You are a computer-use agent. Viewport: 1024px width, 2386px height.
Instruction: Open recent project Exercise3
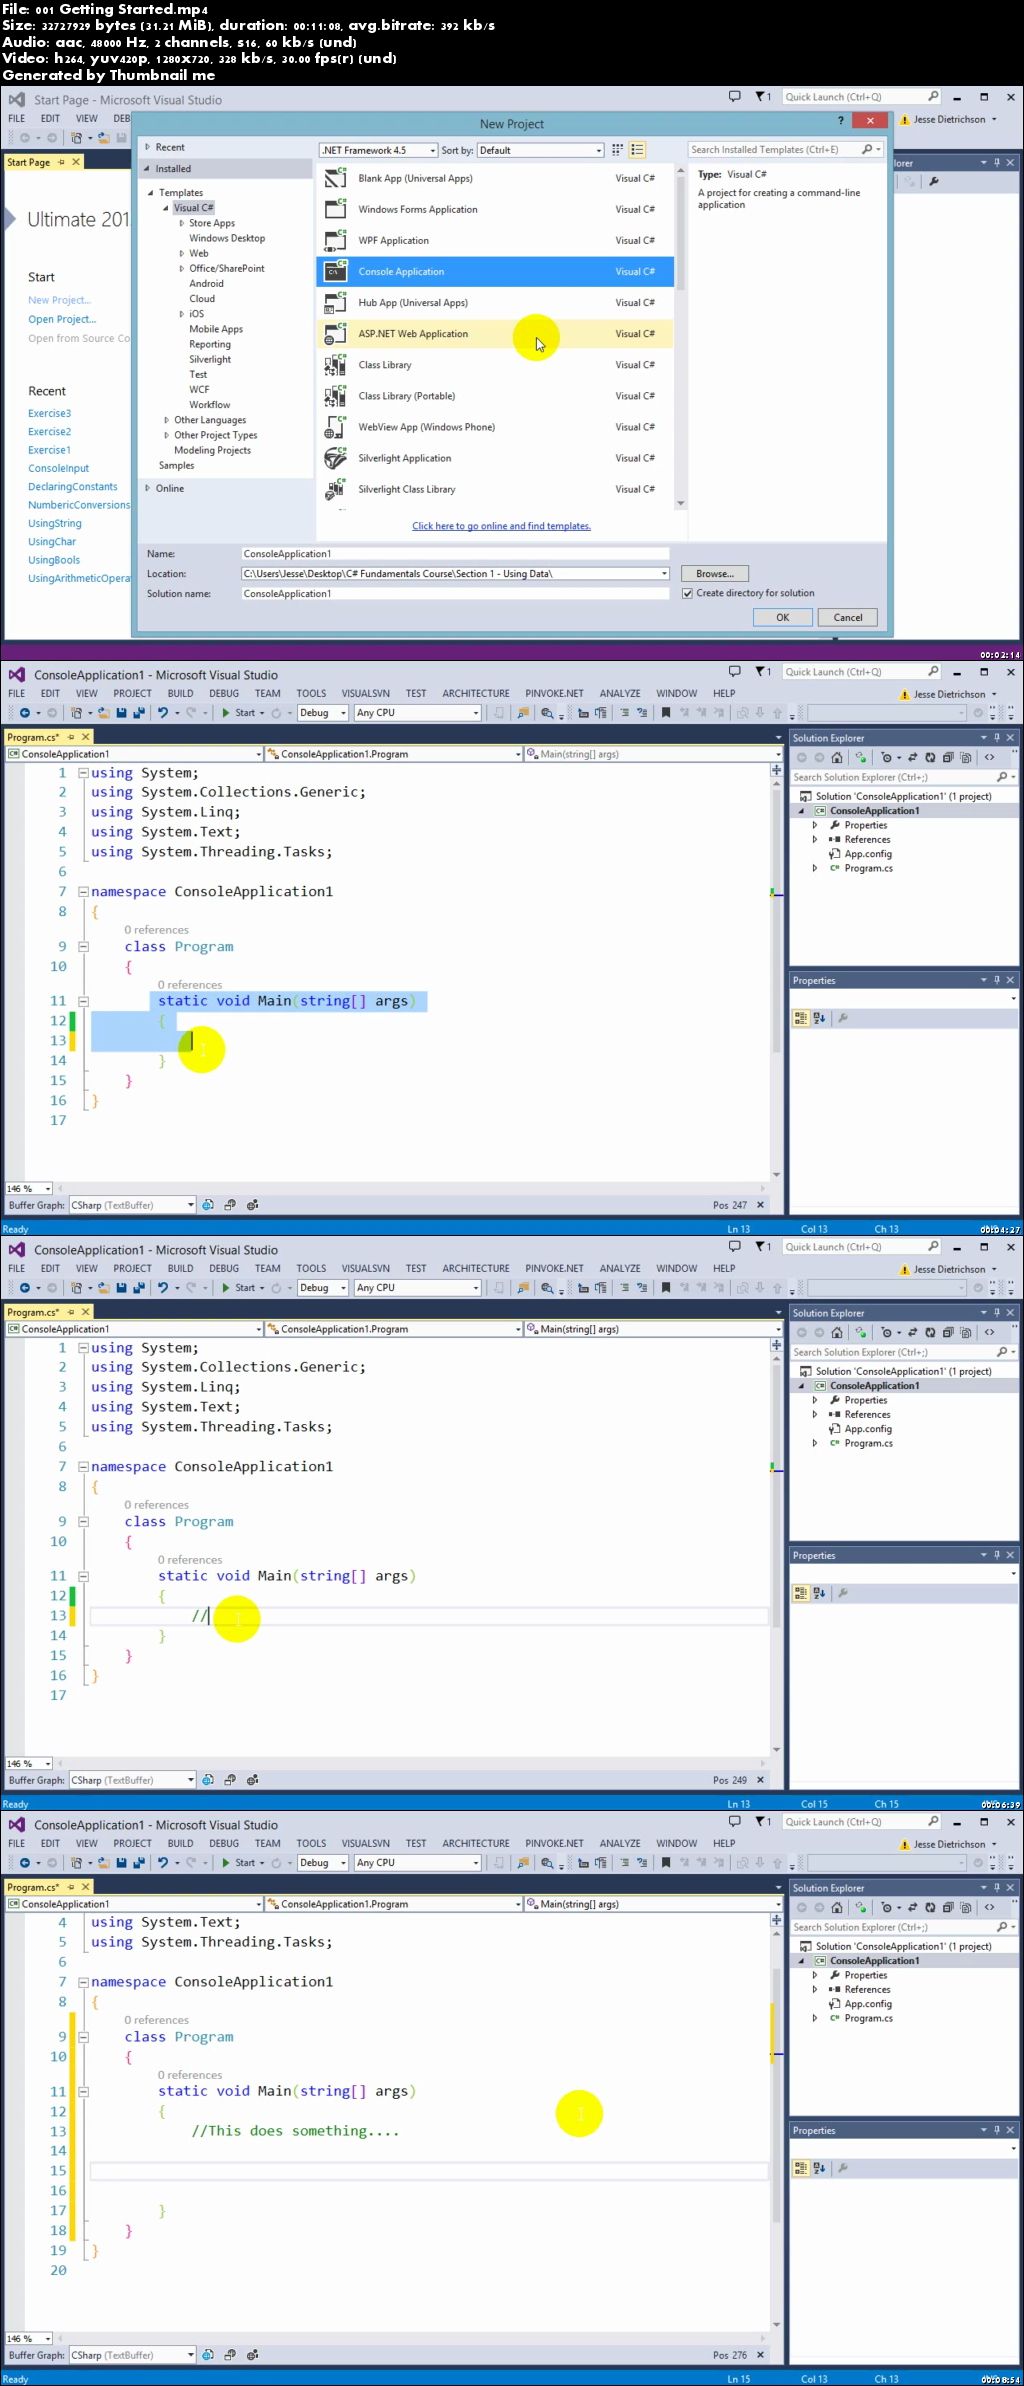click(x=49, y=413)
